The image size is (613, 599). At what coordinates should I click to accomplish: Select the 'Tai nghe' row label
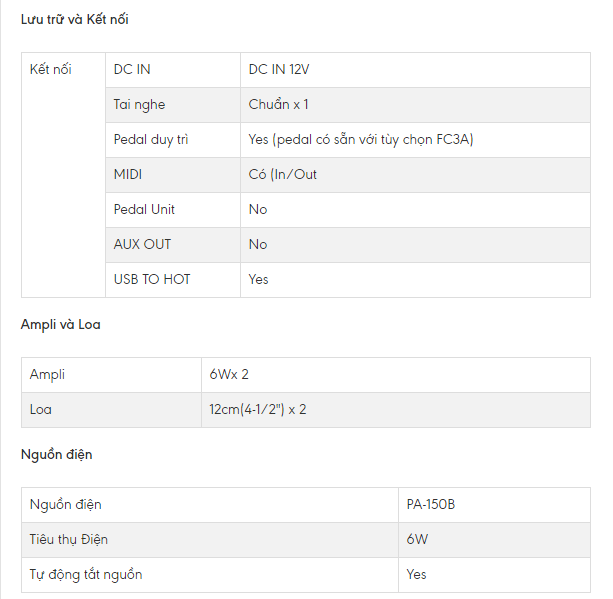point(139,105)
